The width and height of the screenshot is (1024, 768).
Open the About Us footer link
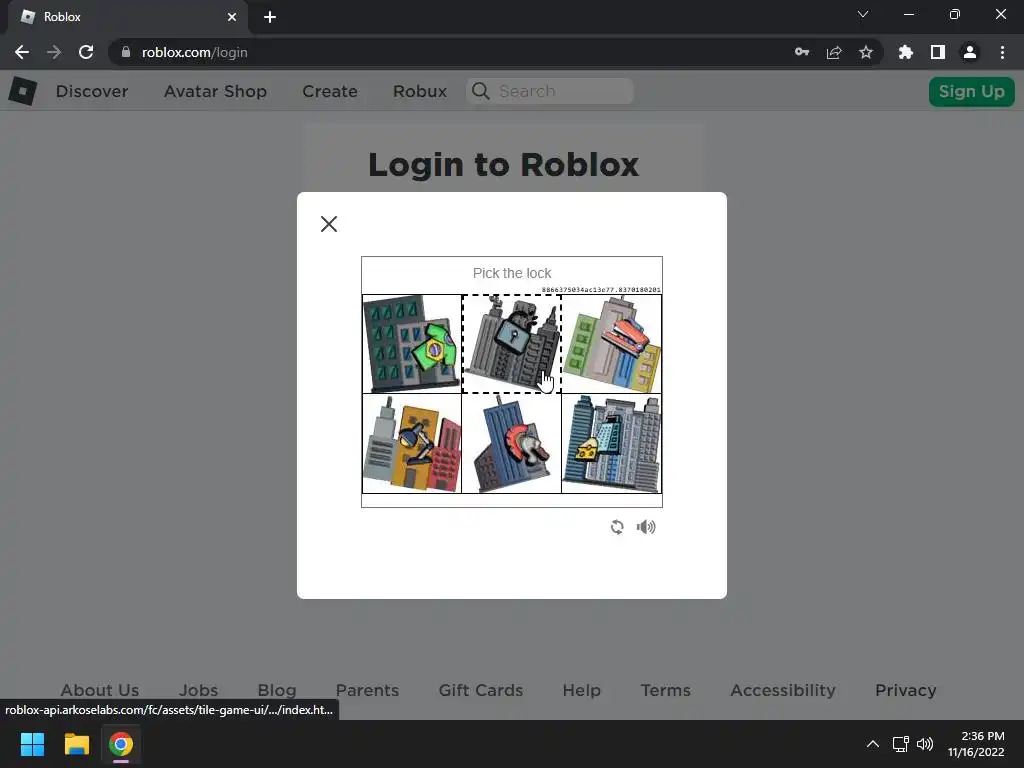pos(100,690)
